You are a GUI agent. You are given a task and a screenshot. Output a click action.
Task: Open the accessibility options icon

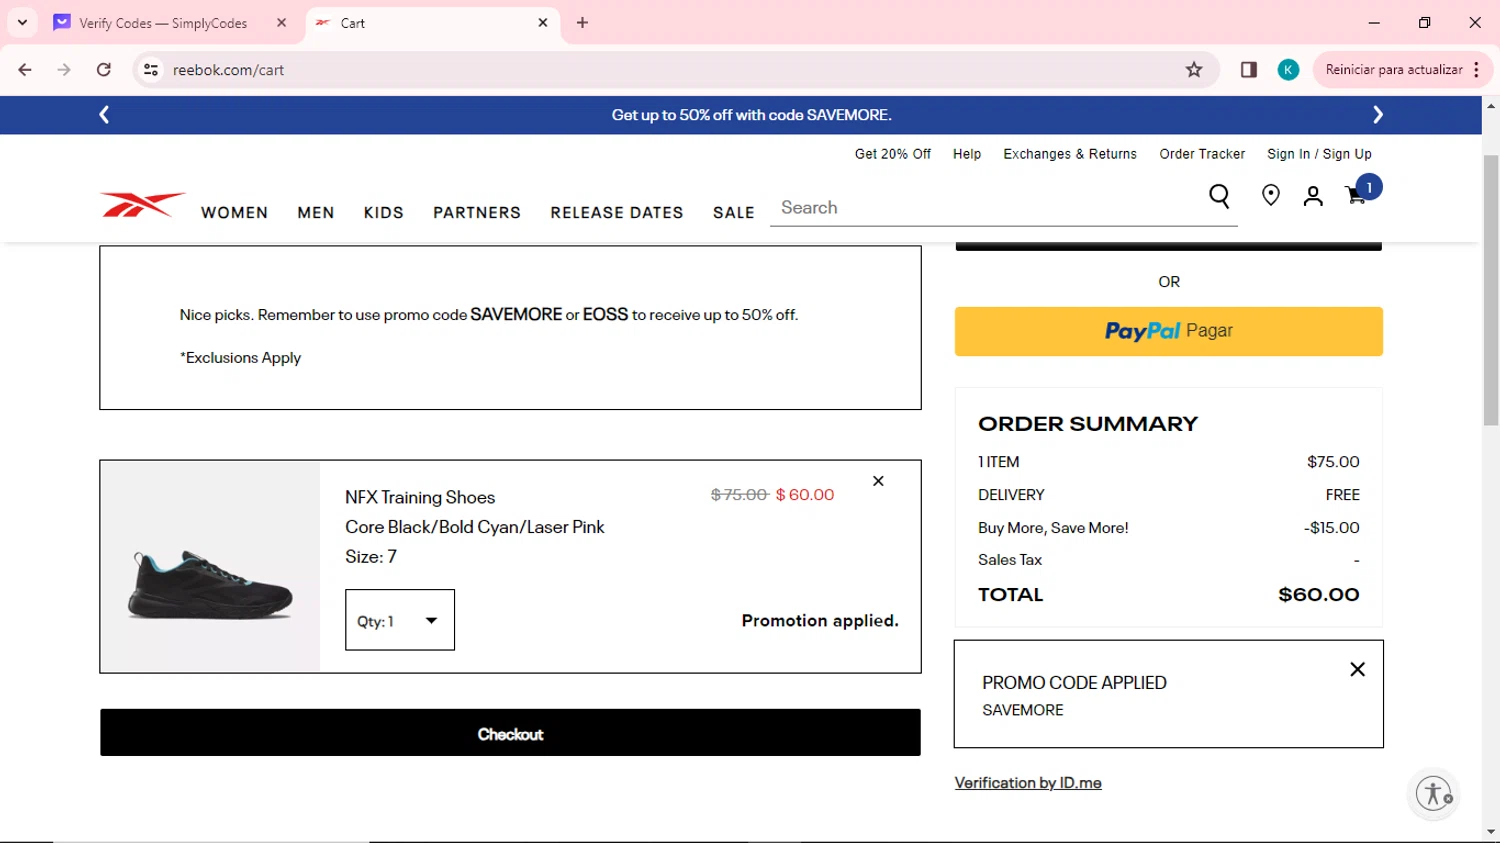(x=1434, y=794)
